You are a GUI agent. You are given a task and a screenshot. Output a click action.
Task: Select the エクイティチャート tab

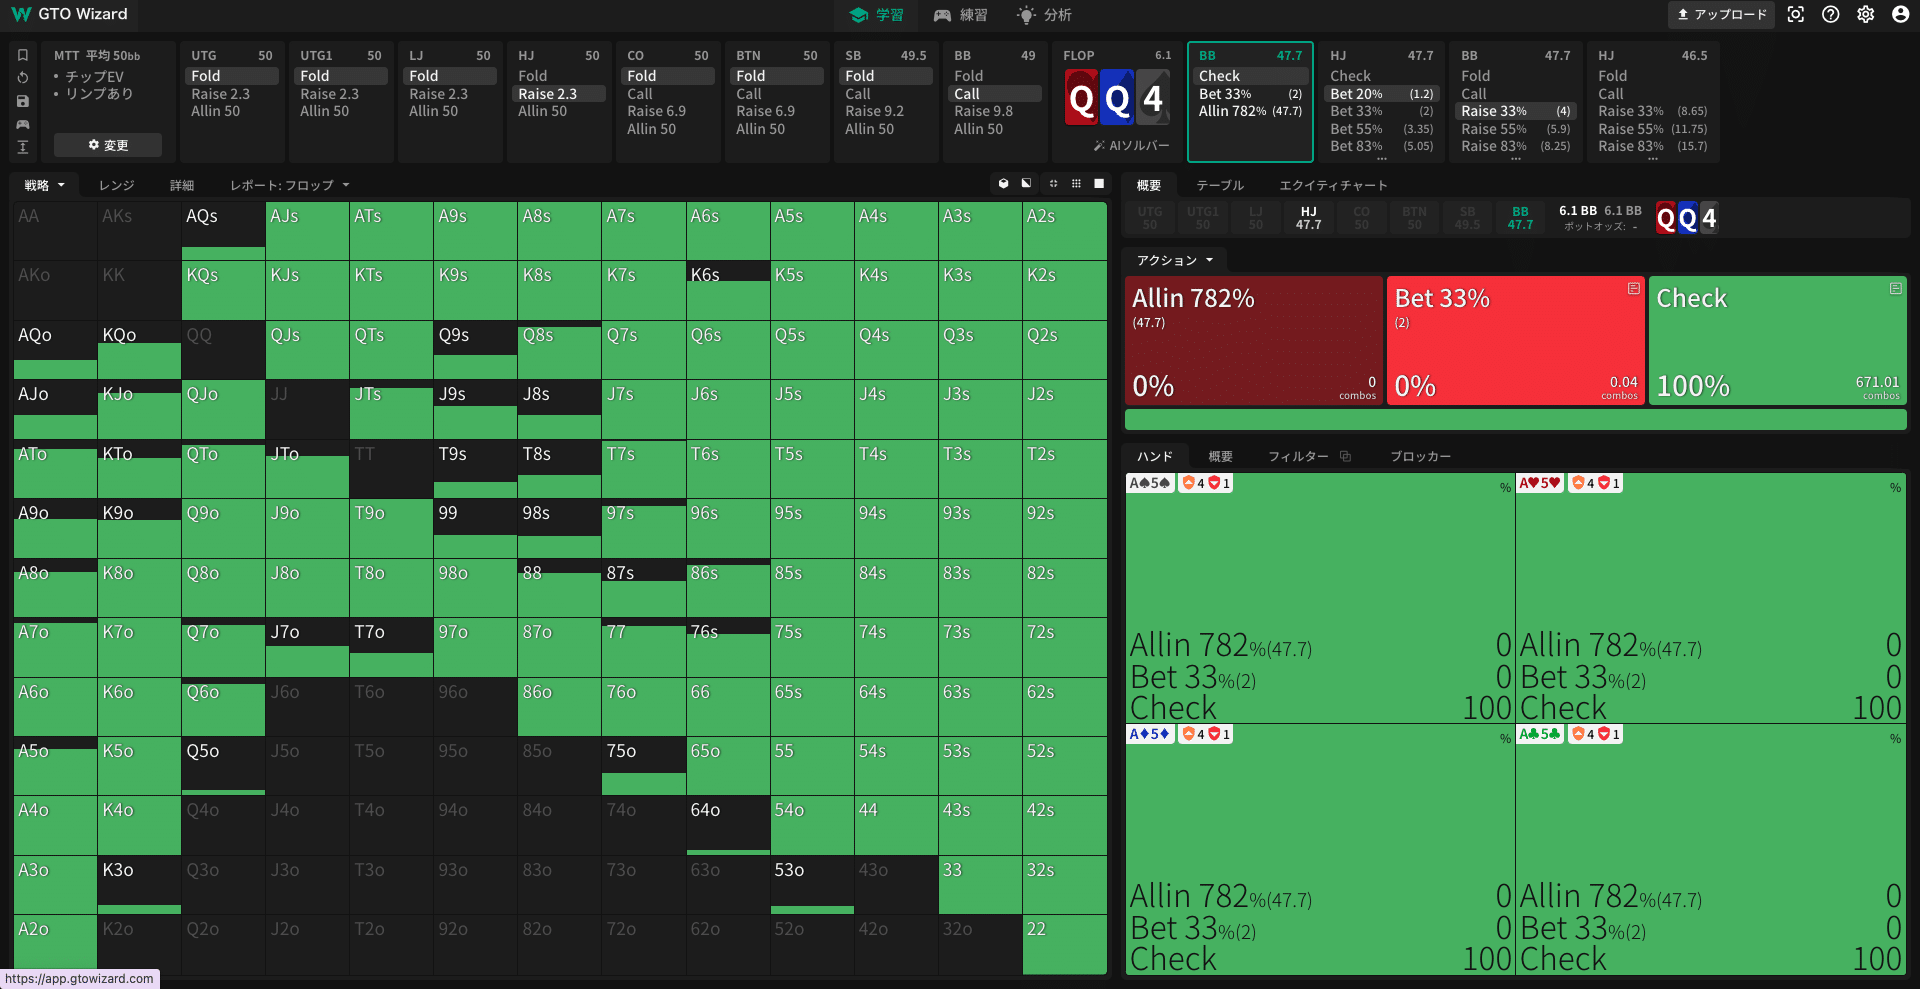tap(1333, 185)
